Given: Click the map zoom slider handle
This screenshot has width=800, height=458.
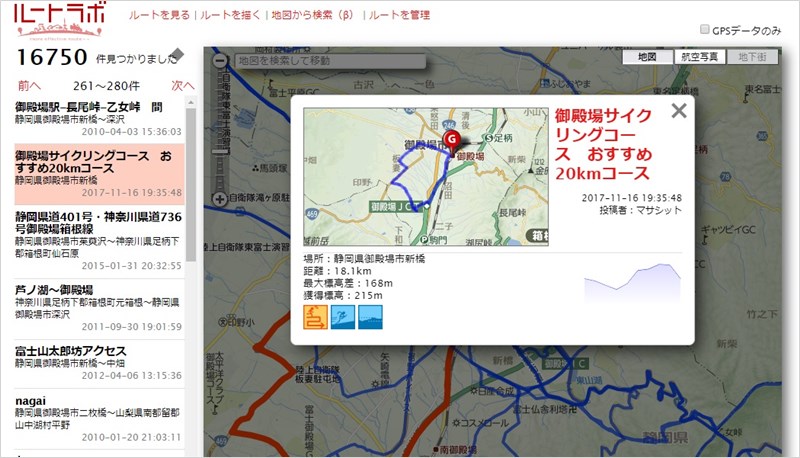Looking at the screenshot, I should (220, 151).
